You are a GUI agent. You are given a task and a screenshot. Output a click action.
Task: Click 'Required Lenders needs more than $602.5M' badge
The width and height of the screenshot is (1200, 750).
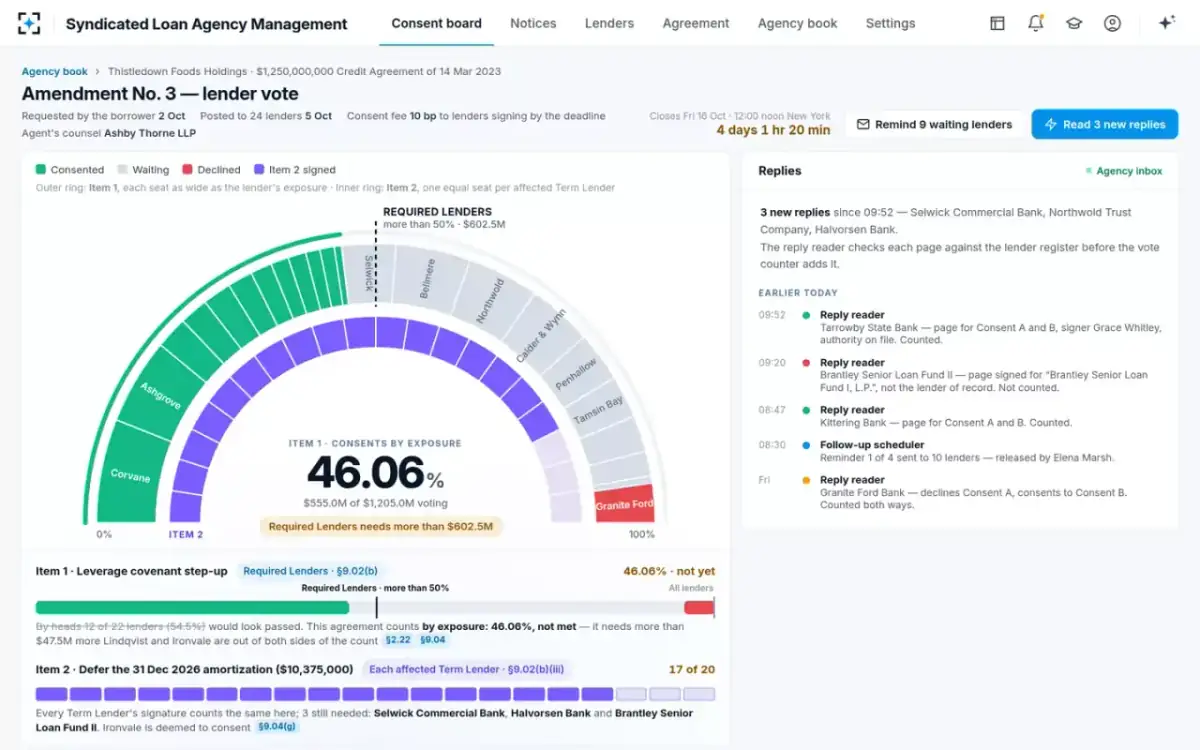[x=381, y=526]
